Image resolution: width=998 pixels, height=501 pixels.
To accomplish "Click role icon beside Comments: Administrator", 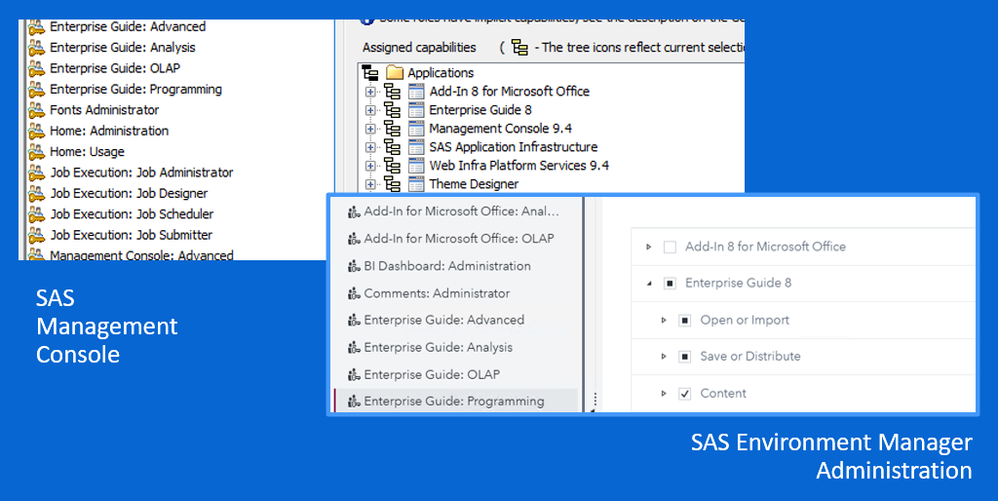I will (x=355, y=293).
